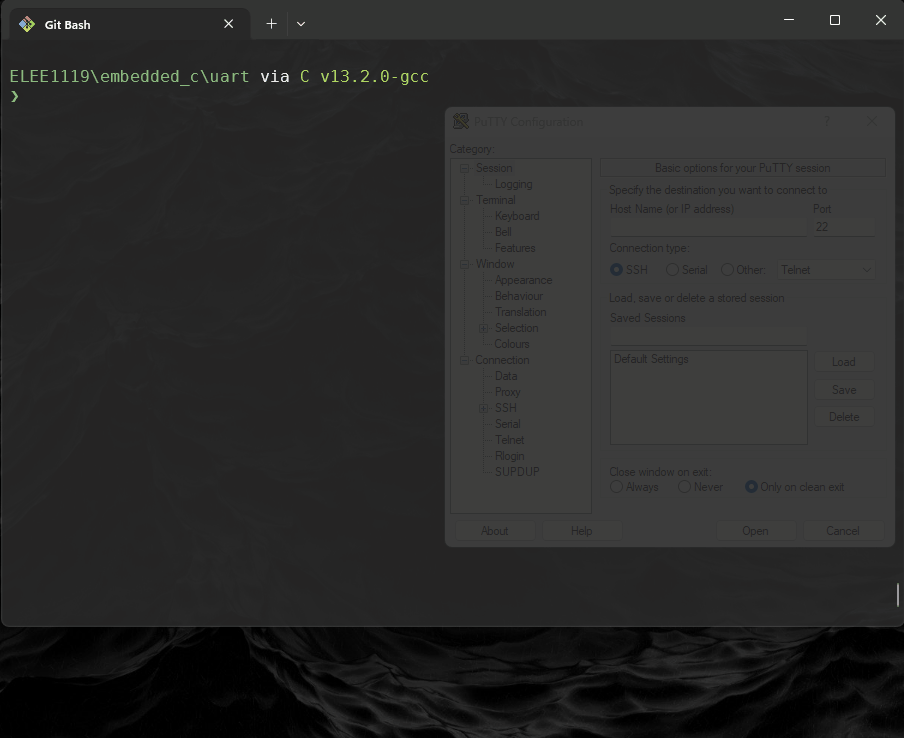The image size is (904, 738).
Task: Close the Git Bash tab
Action: coord(228,24)
